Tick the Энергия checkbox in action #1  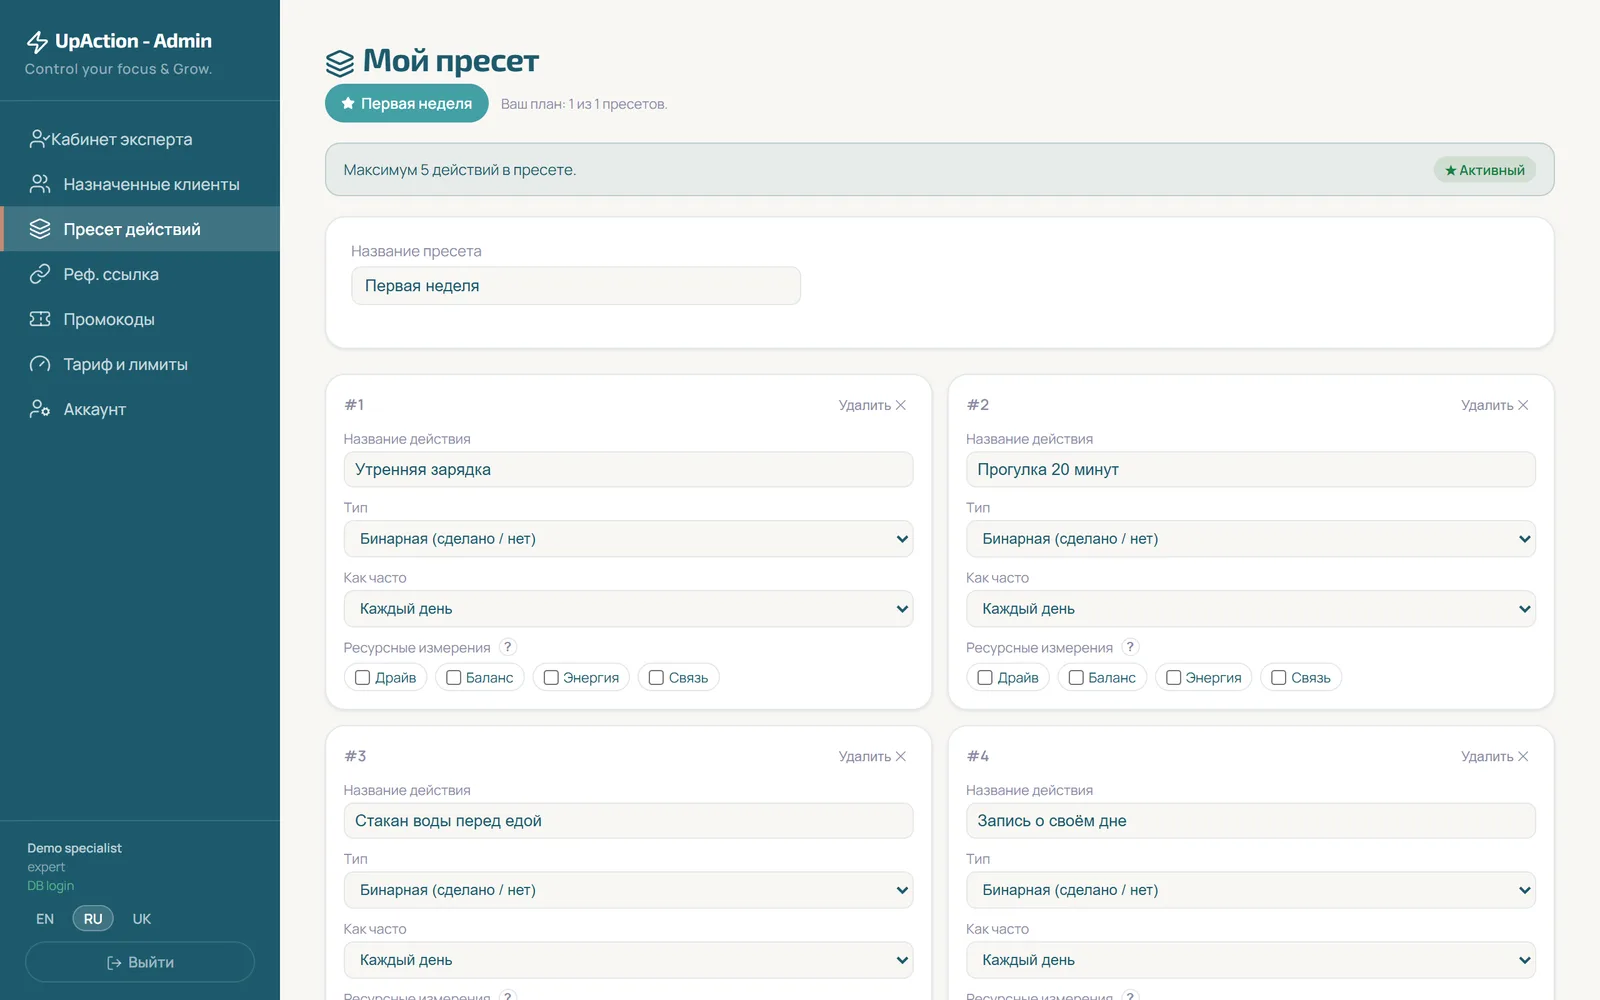pos(551,678)
